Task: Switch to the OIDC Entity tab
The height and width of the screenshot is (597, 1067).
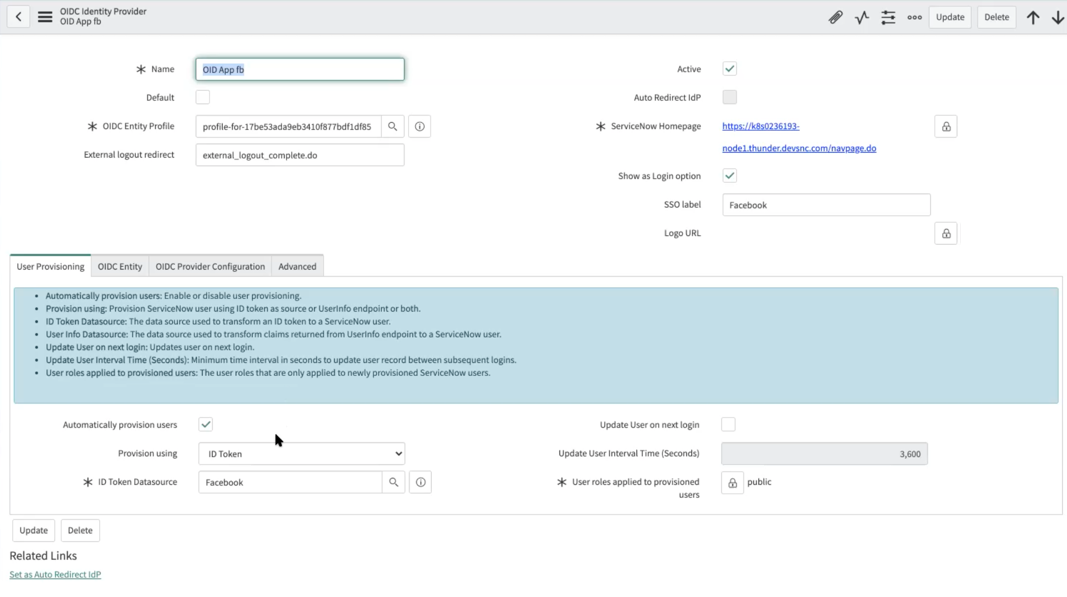Action: point(120,266)
